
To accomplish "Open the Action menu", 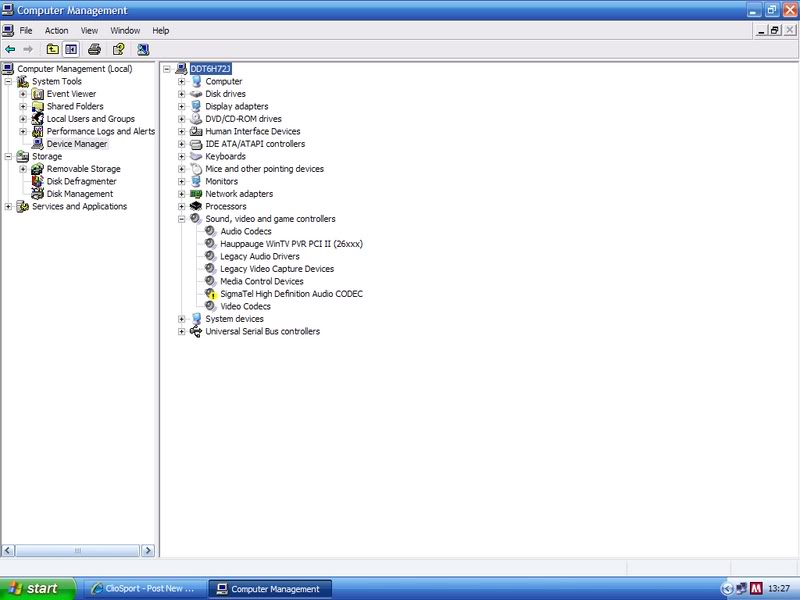I will (56, 31).
